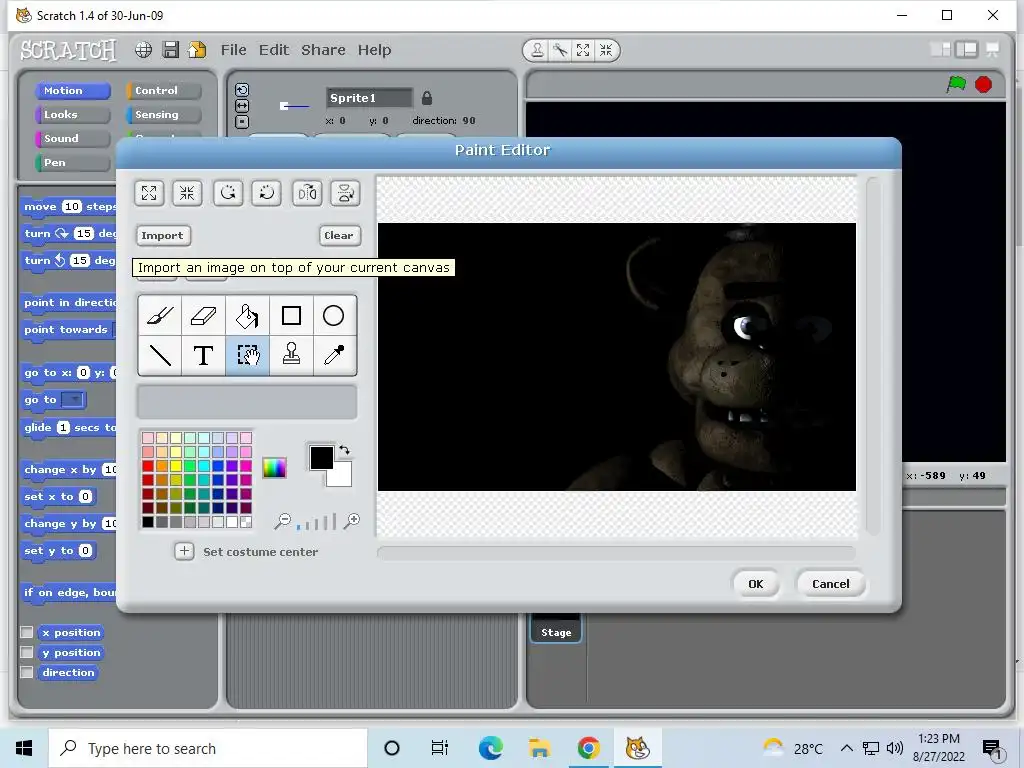Open the 'go to' block dropdown
Viewport: 1024px width, 768px height.
[73, 399]
